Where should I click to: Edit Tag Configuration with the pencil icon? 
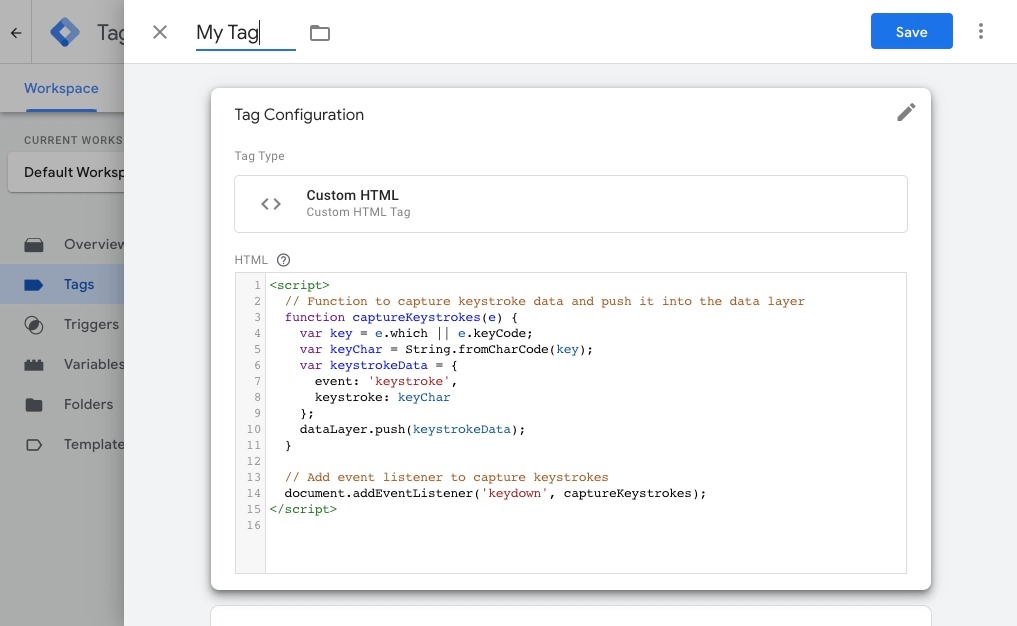click(906, 112)
